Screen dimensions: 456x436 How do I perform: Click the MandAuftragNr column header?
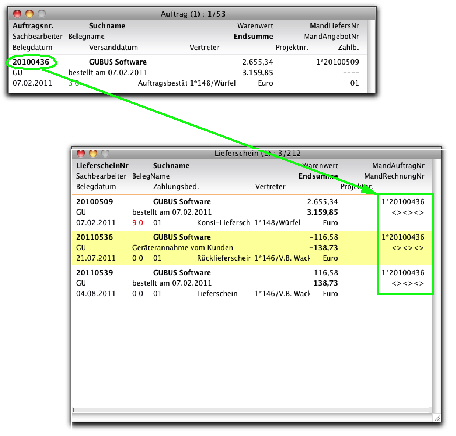coord(398,165)
